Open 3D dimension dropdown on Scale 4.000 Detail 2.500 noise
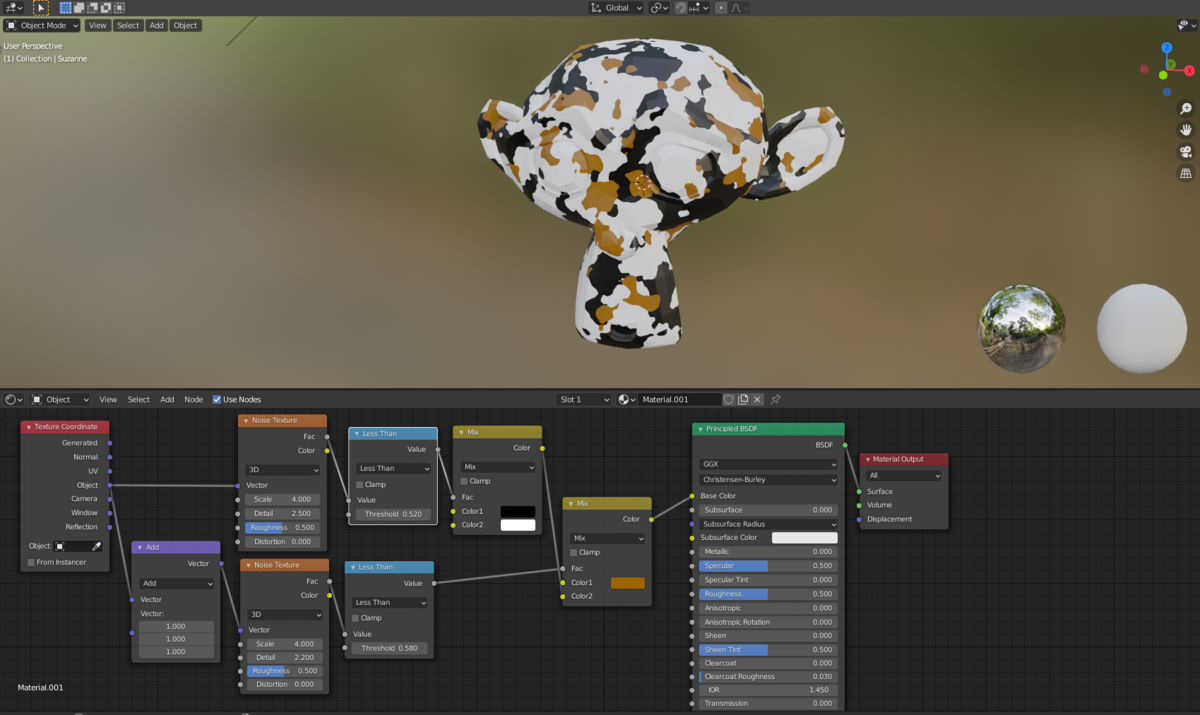Screen dimensions: 1200x715 (283, 470)
